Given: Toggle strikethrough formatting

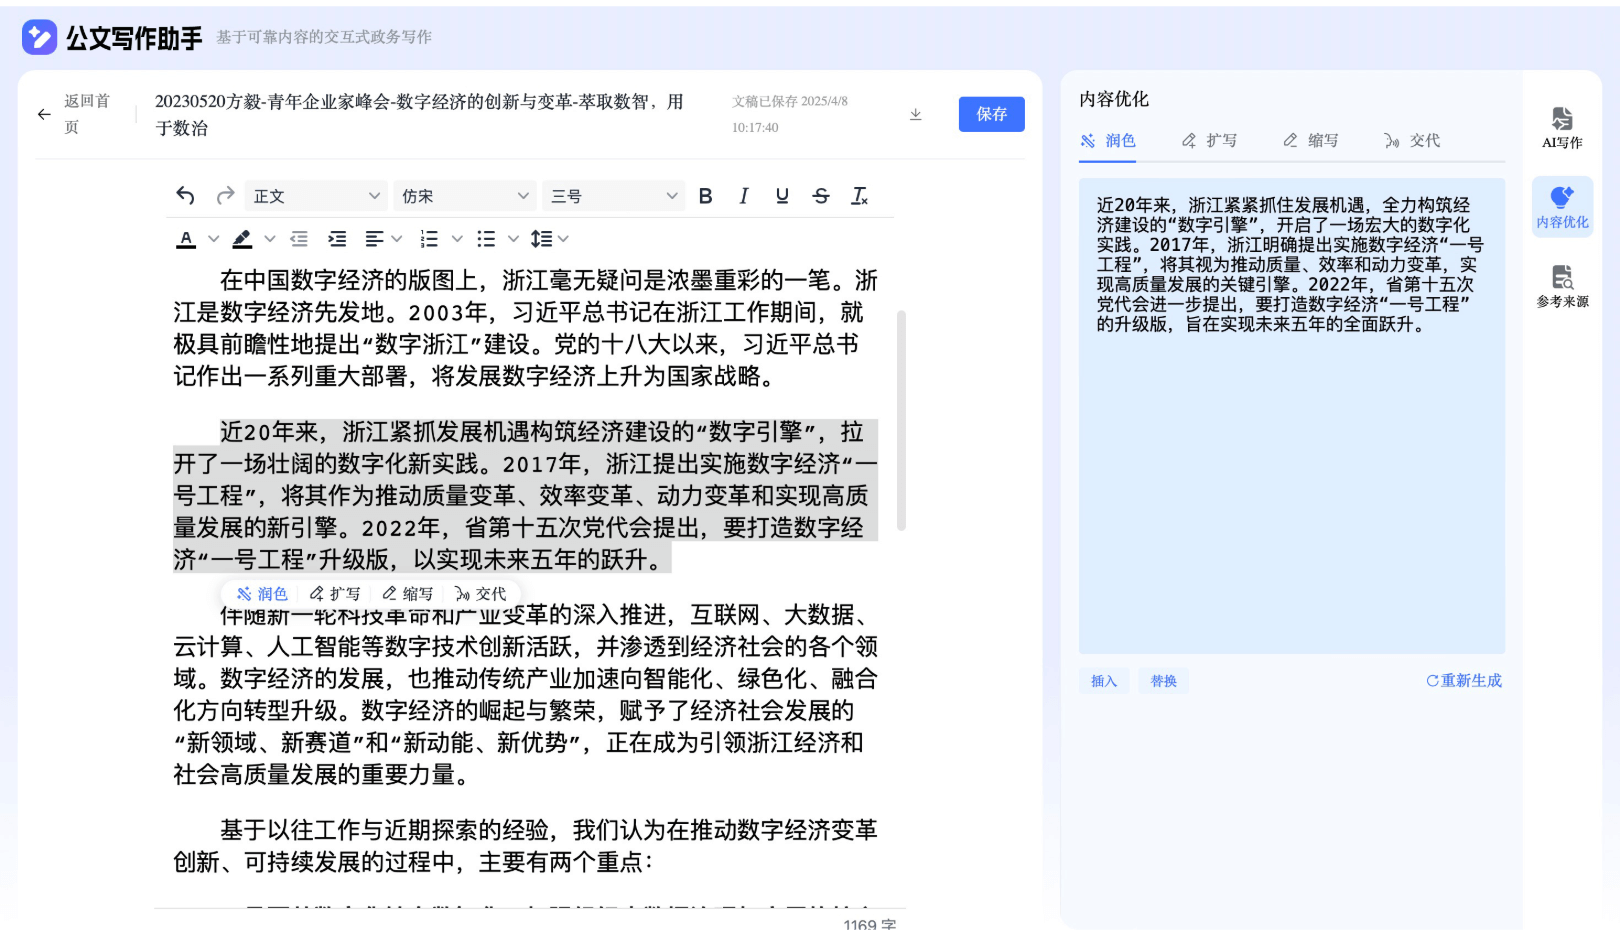Looking at the screenshot, I should [x=821, y=196].
